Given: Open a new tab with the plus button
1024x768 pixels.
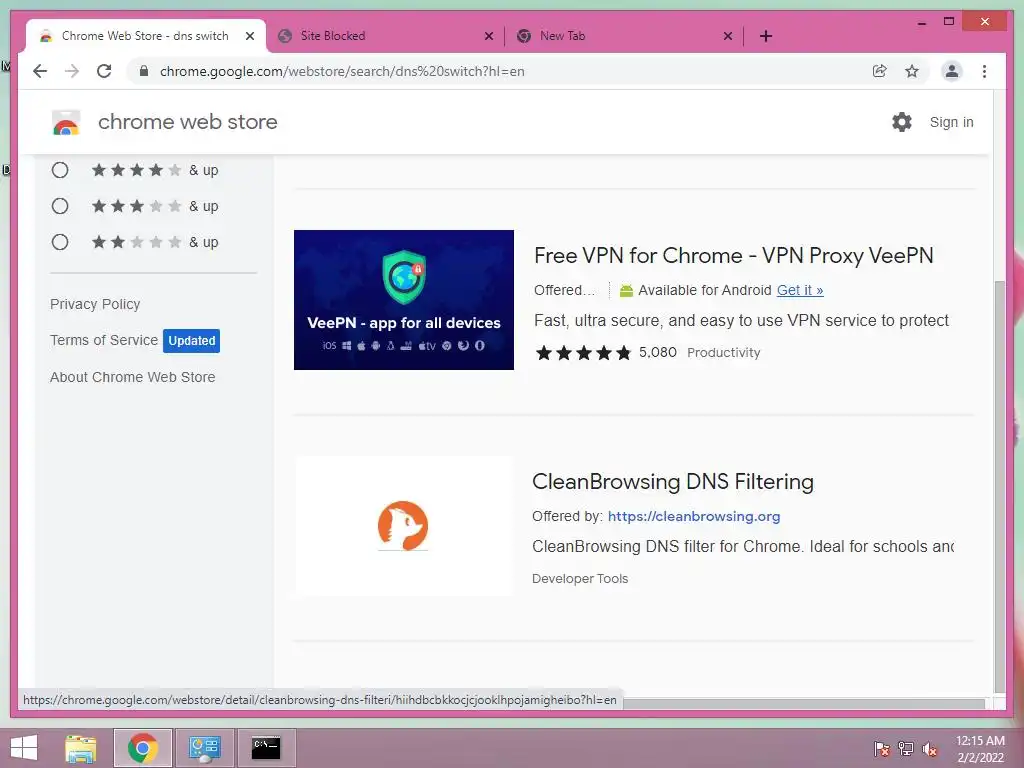Looking at the screenshot, I should 766,37.
